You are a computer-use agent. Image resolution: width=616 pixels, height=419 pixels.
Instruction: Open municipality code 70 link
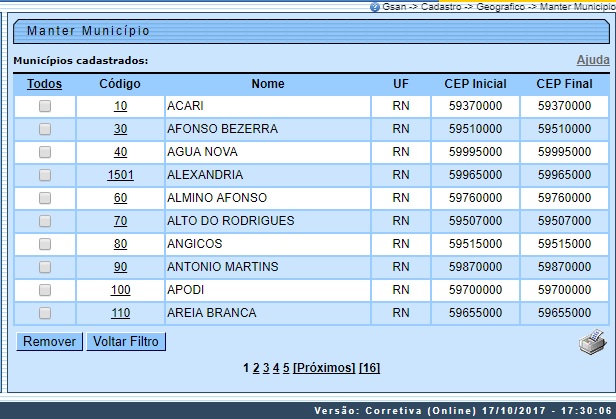[120, 221]
